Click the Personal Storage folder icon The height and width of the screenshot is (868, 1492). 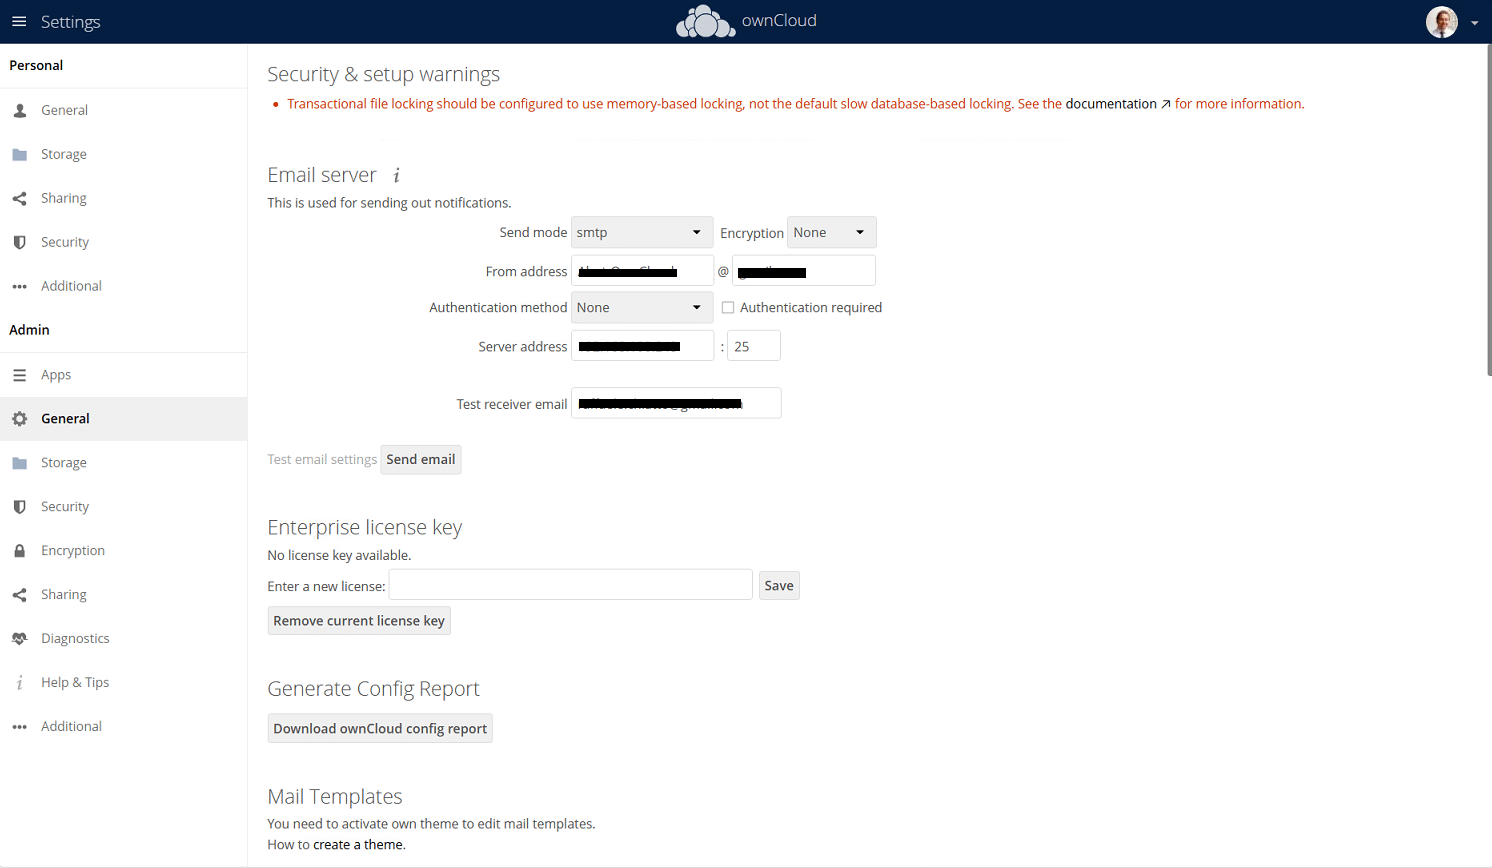tap(19, 155)
